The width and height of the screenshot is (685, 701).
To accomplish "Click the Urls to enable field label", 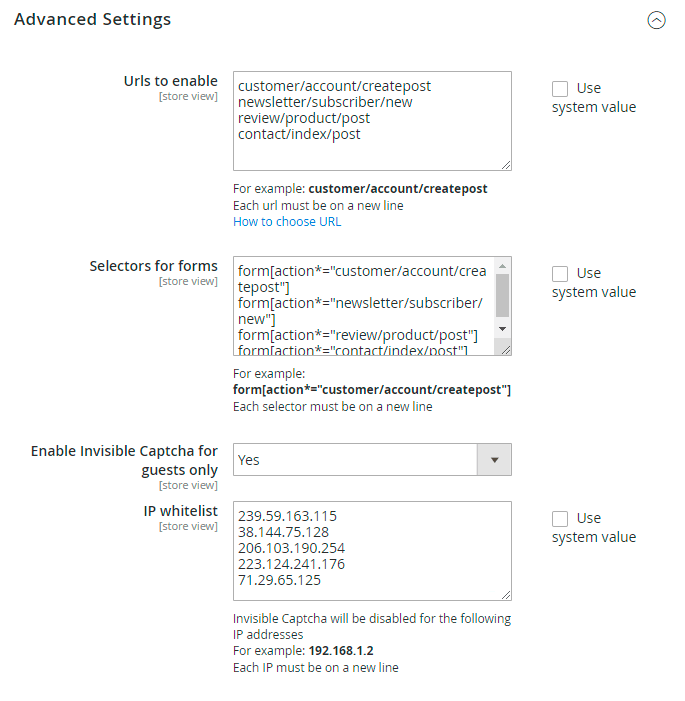I will click(171, 81).
